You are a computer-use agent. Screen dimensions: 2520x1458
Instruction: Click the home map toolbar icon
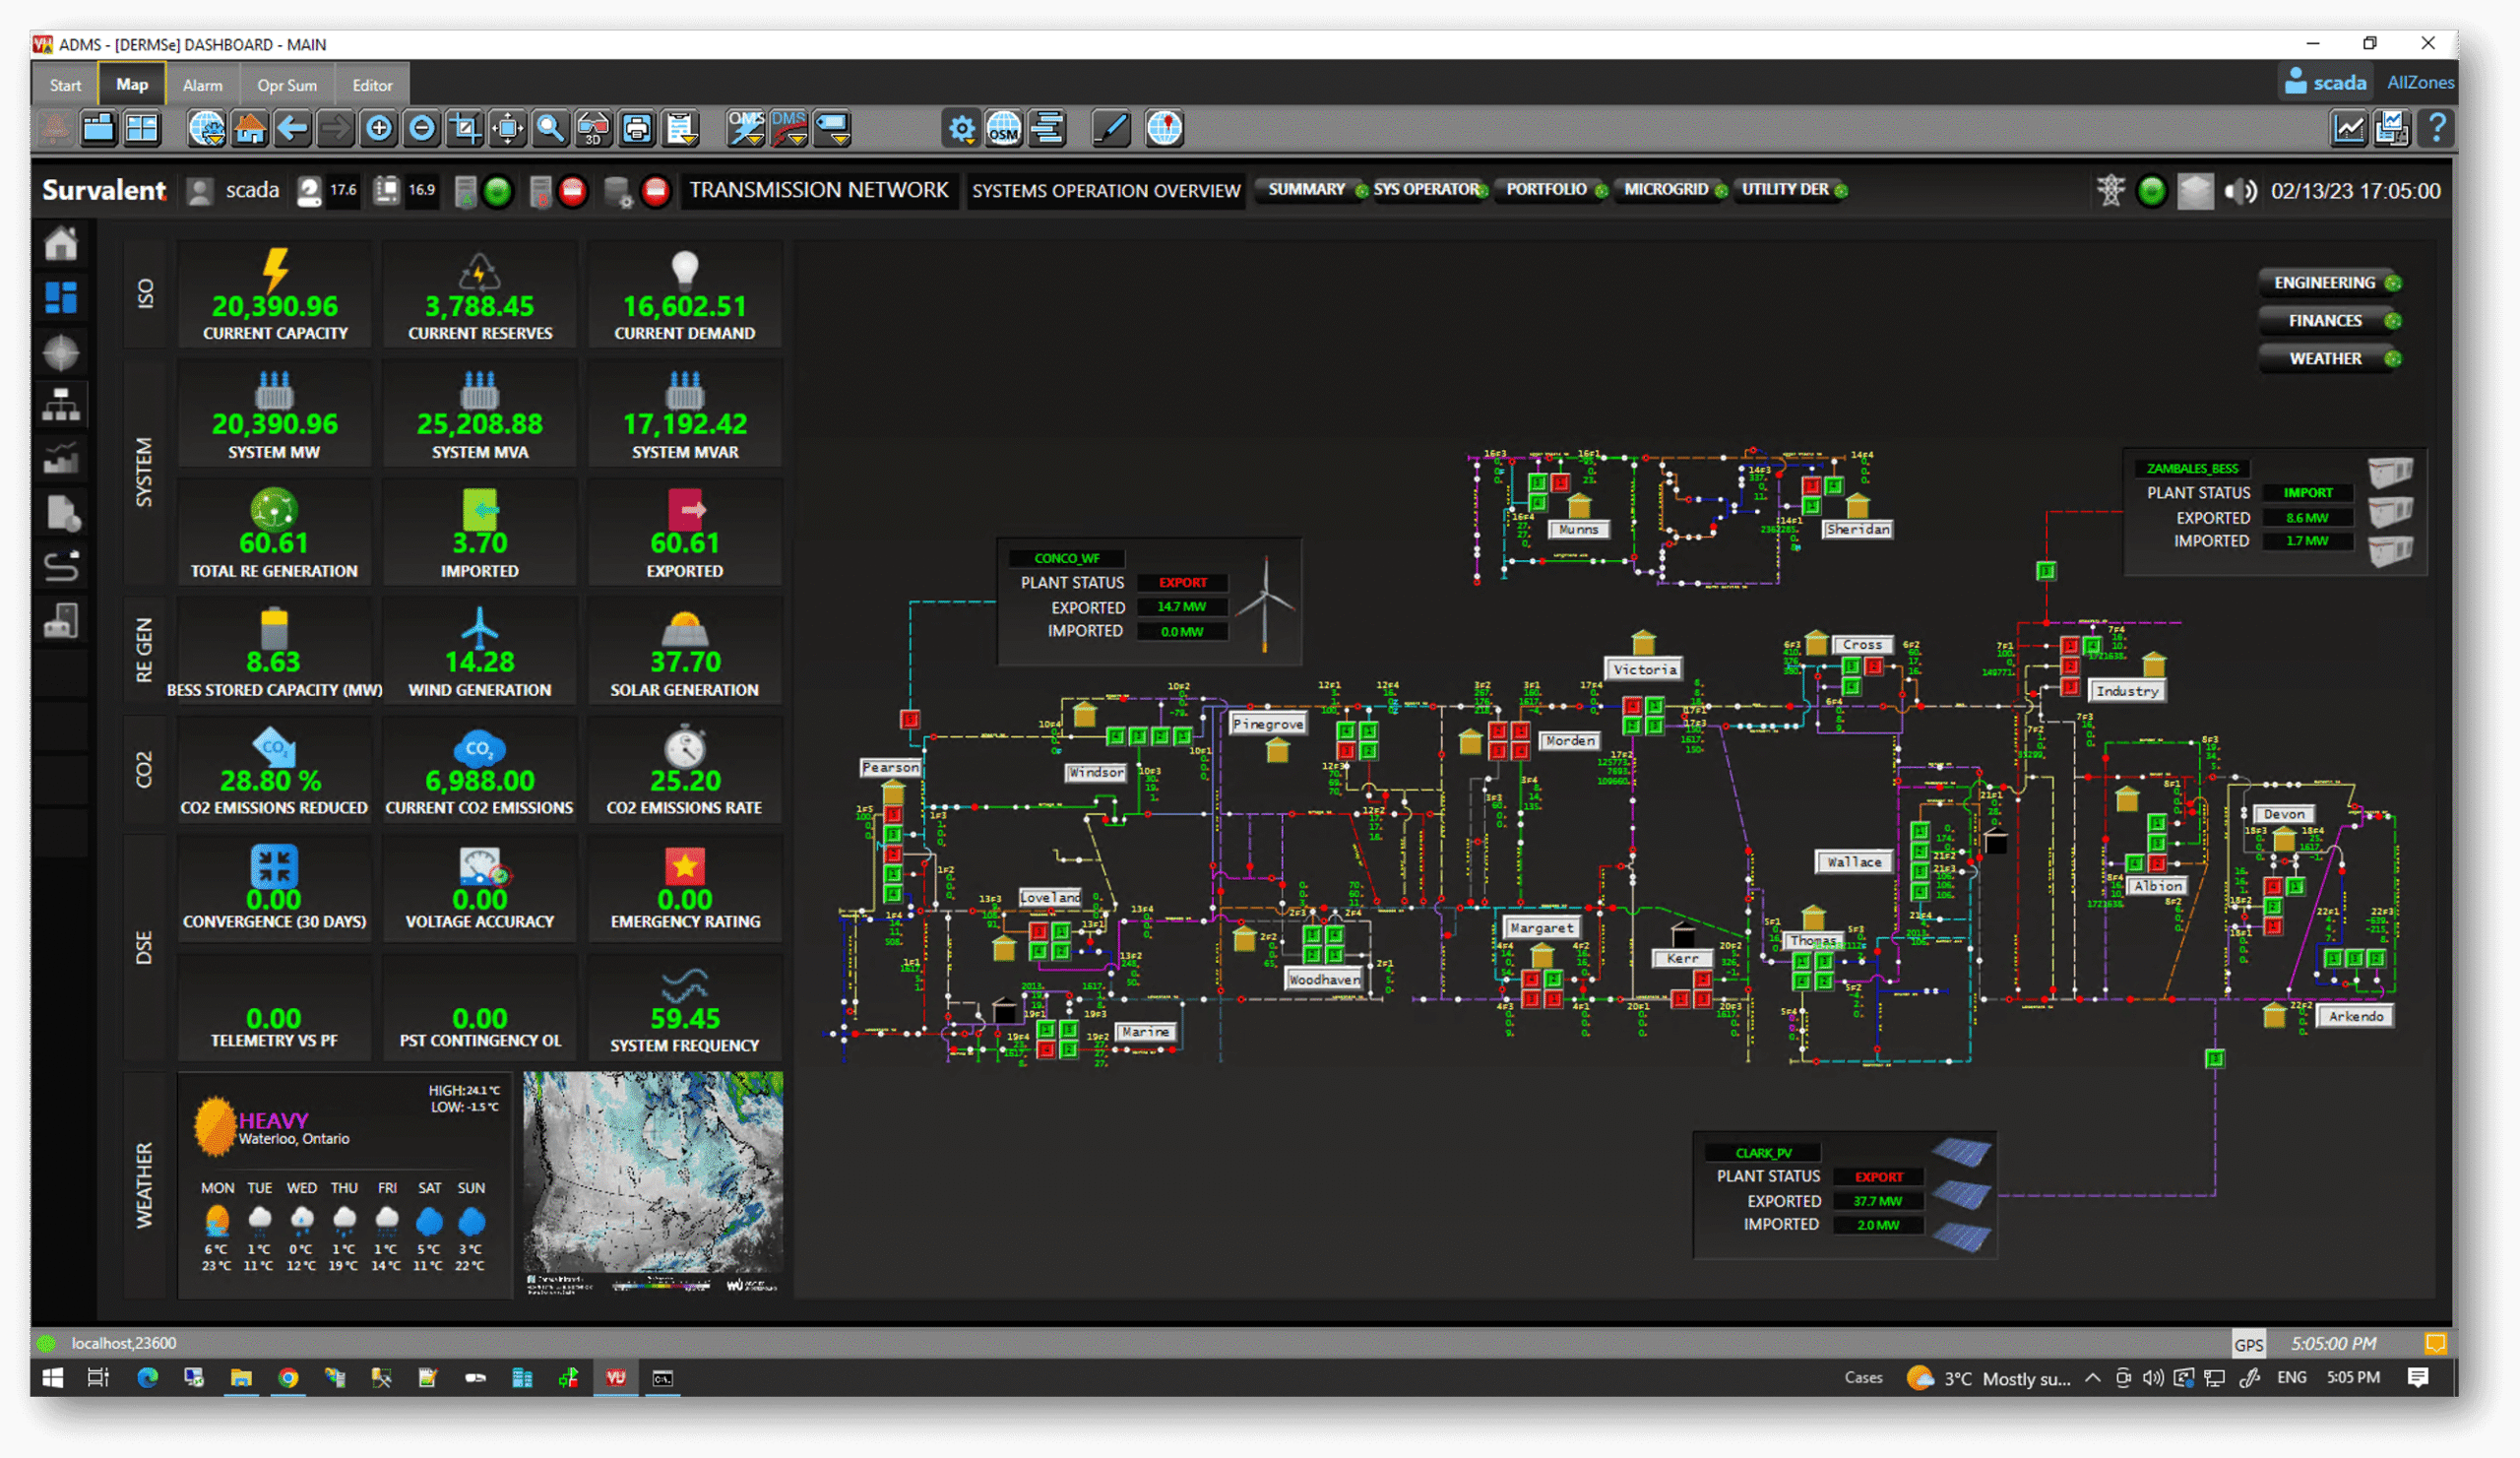249,128
